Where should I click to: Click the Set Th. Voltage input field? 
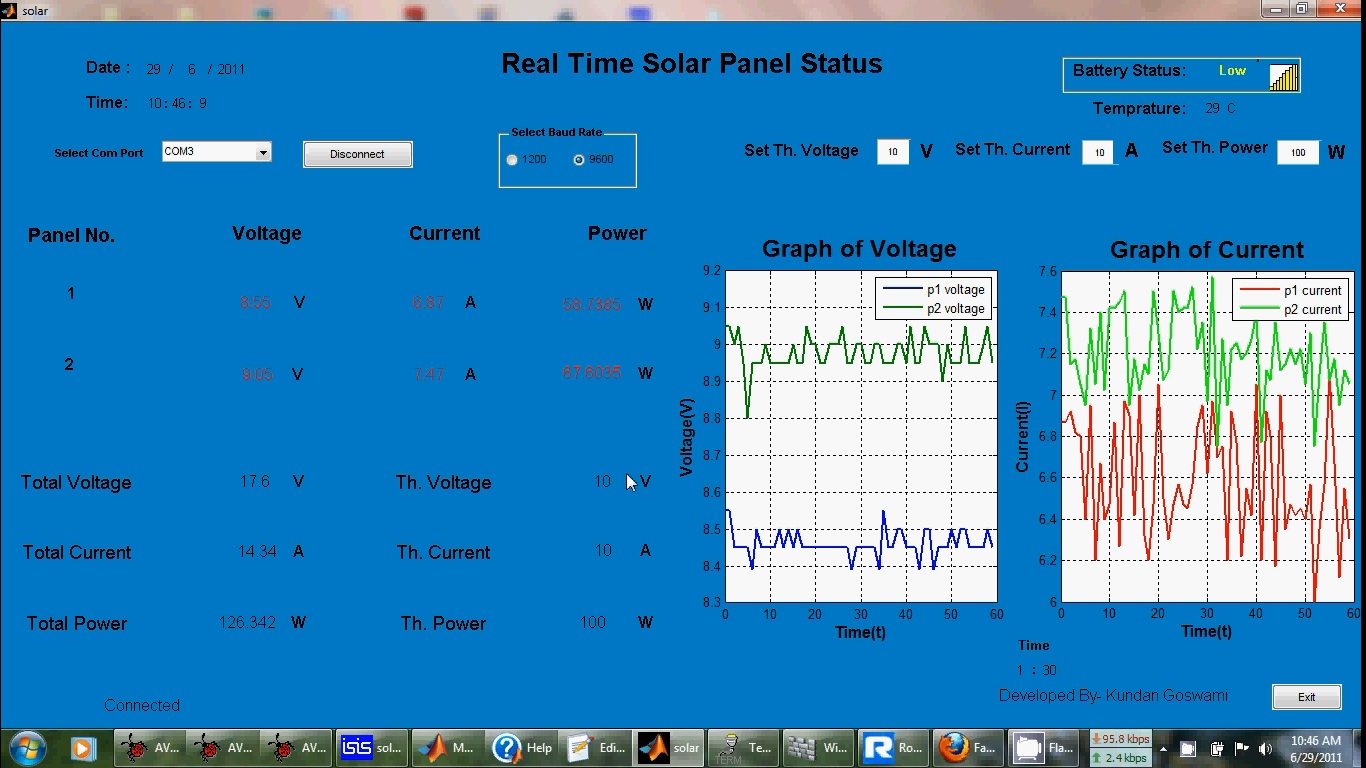(x=892, y=152)
